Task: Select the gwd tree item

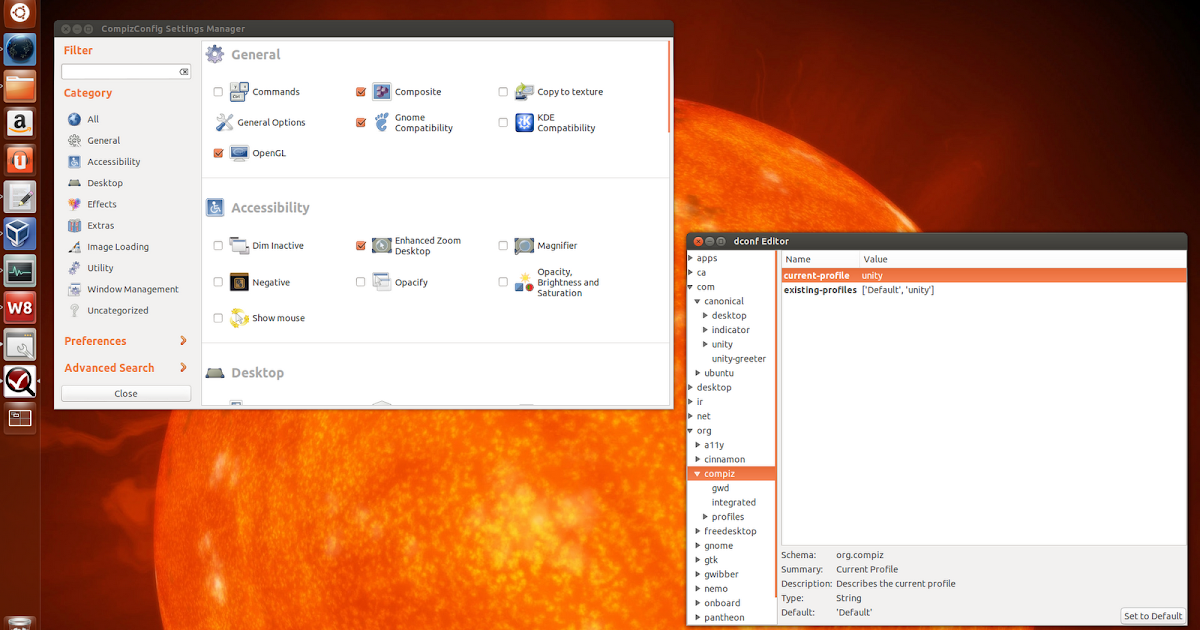Action: tap(720, 488)
